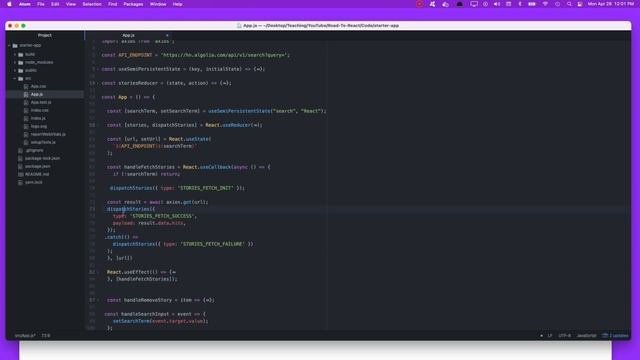Close the App.js tab

point(167,36)
